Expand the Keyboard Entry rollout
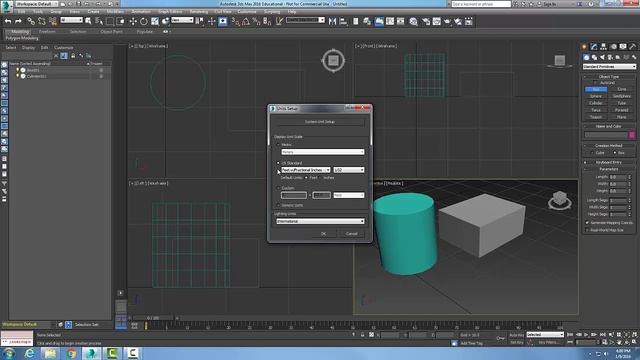 coord(609,162)
